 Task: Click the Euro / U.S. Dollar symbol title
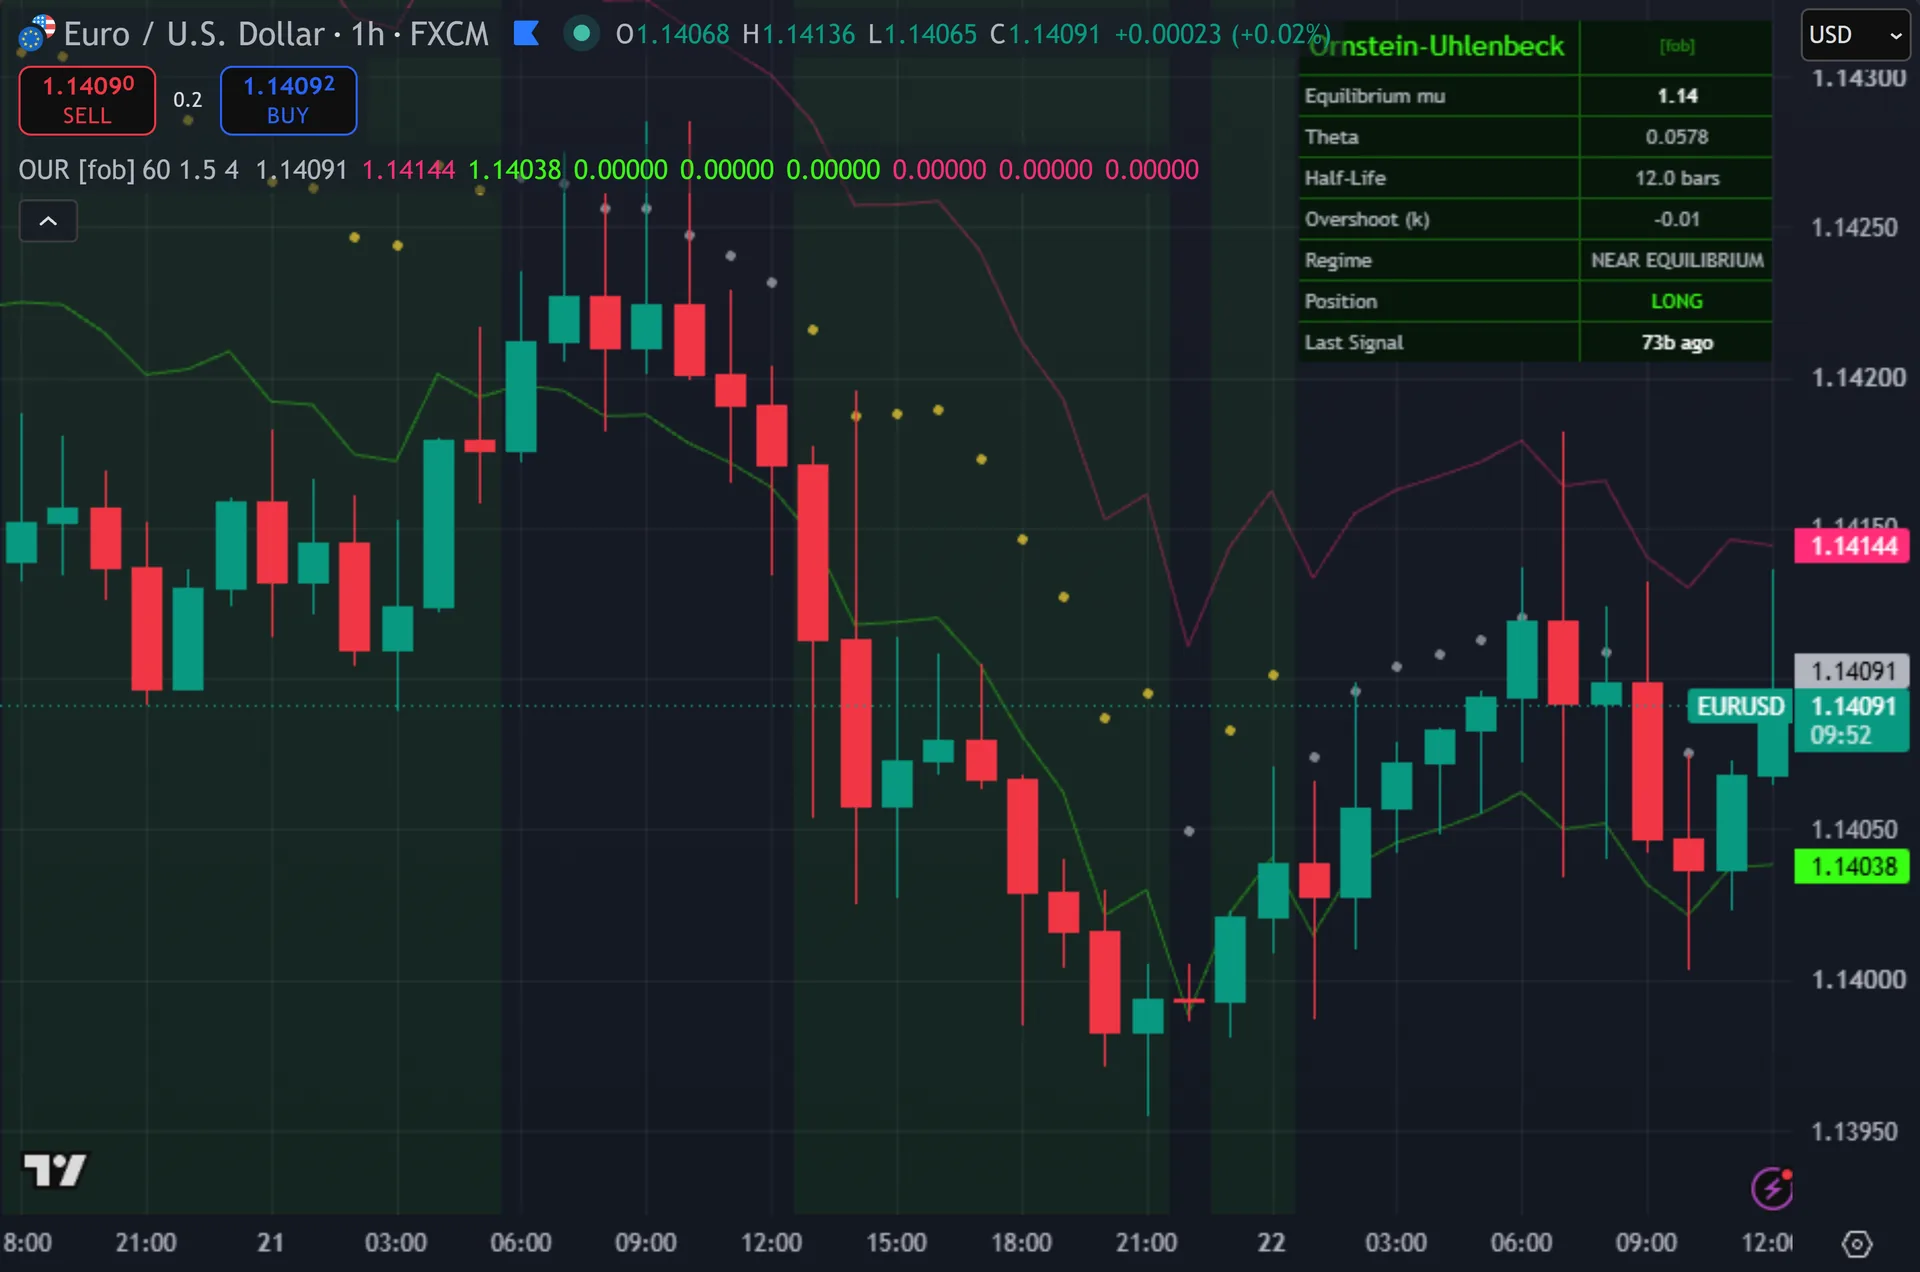194,34
